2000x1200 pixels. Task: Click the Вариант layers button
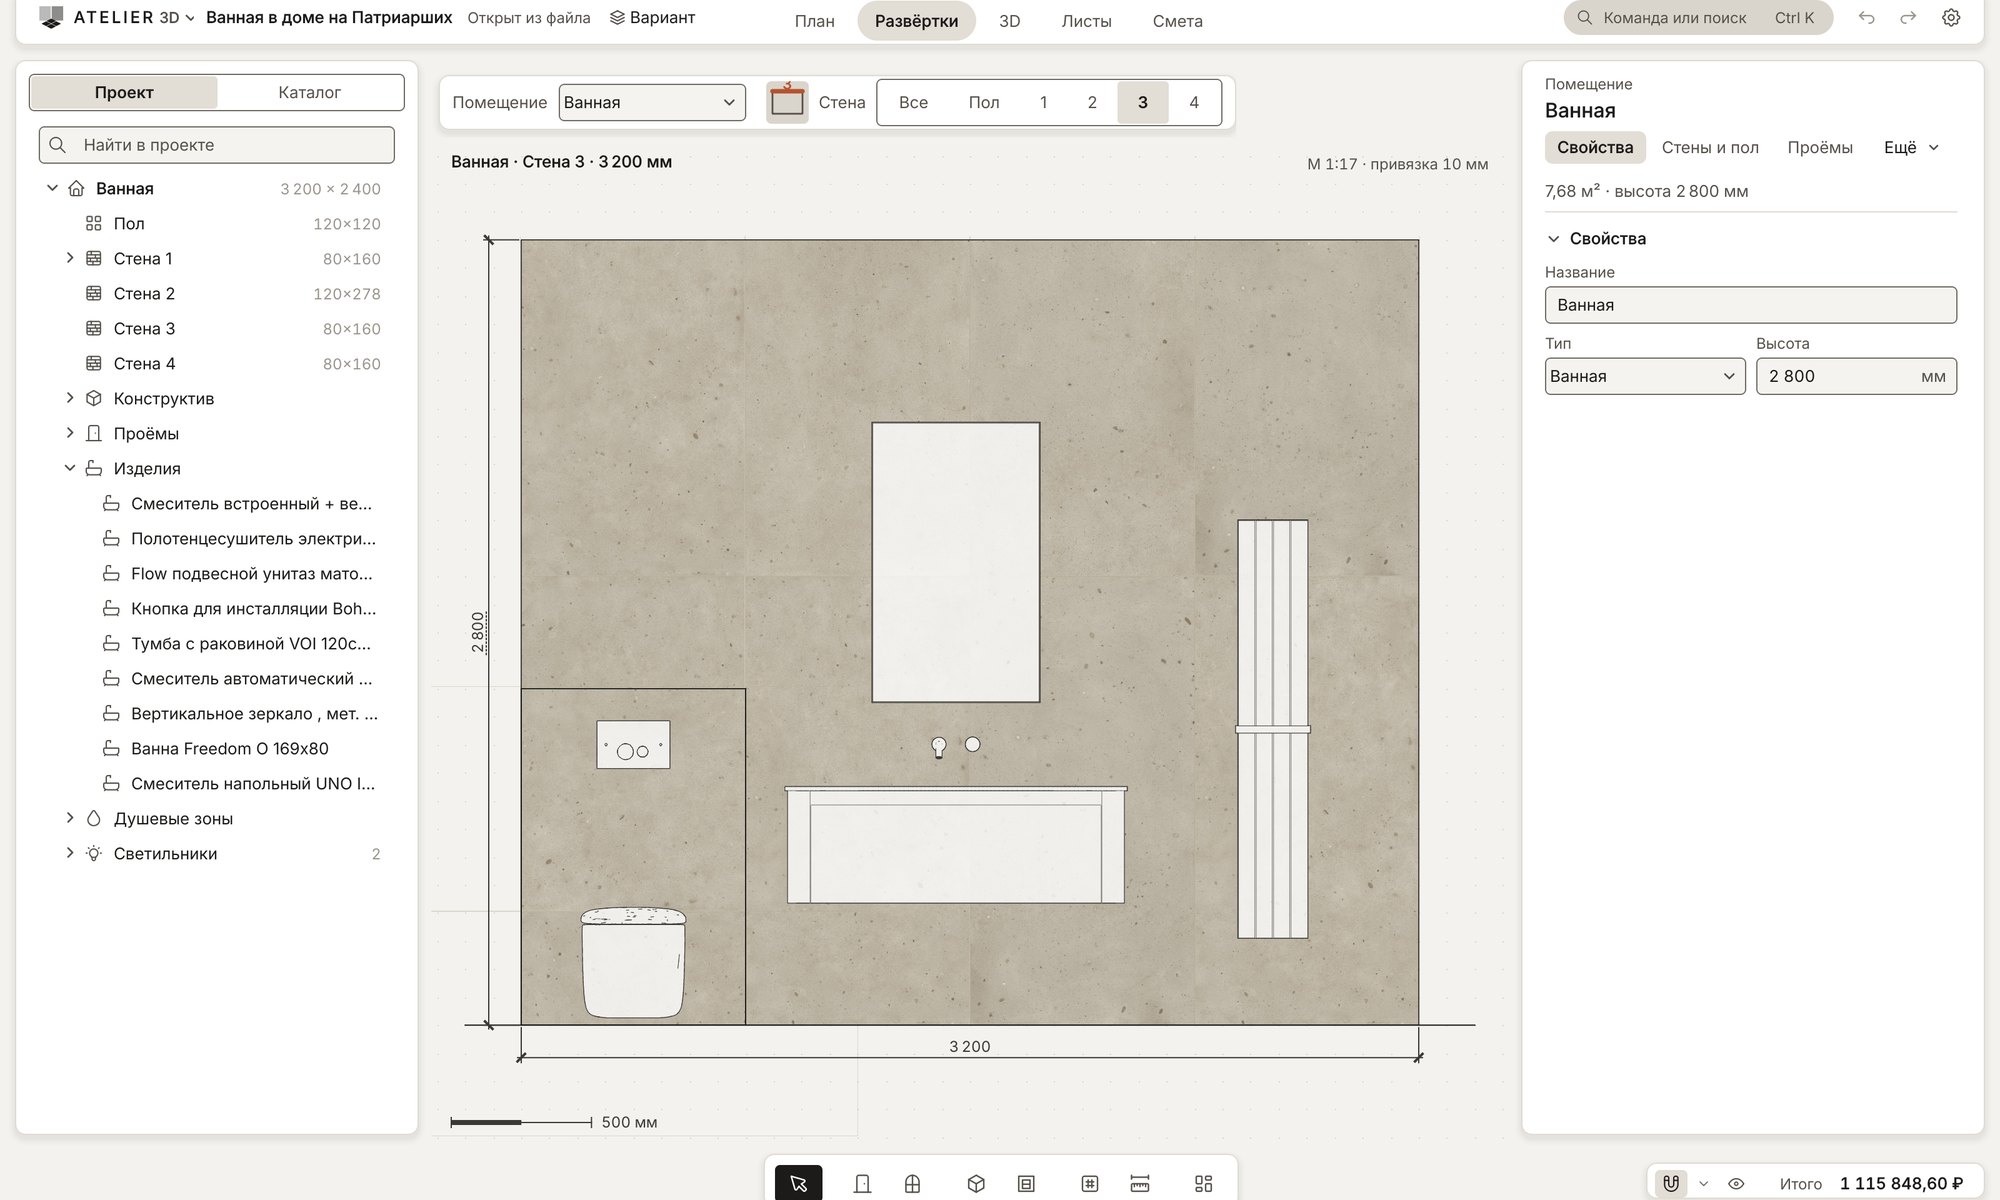pos(652,18)
